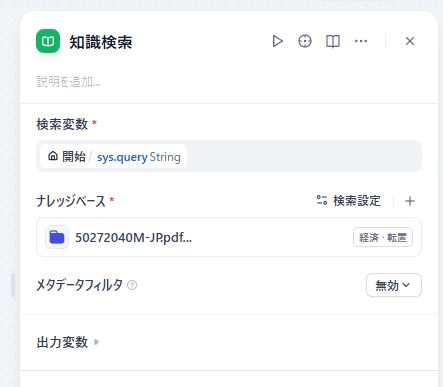This screenshot has width=443, height=387.
Task: Run this step with the play icon
Action: click(277, 41)
